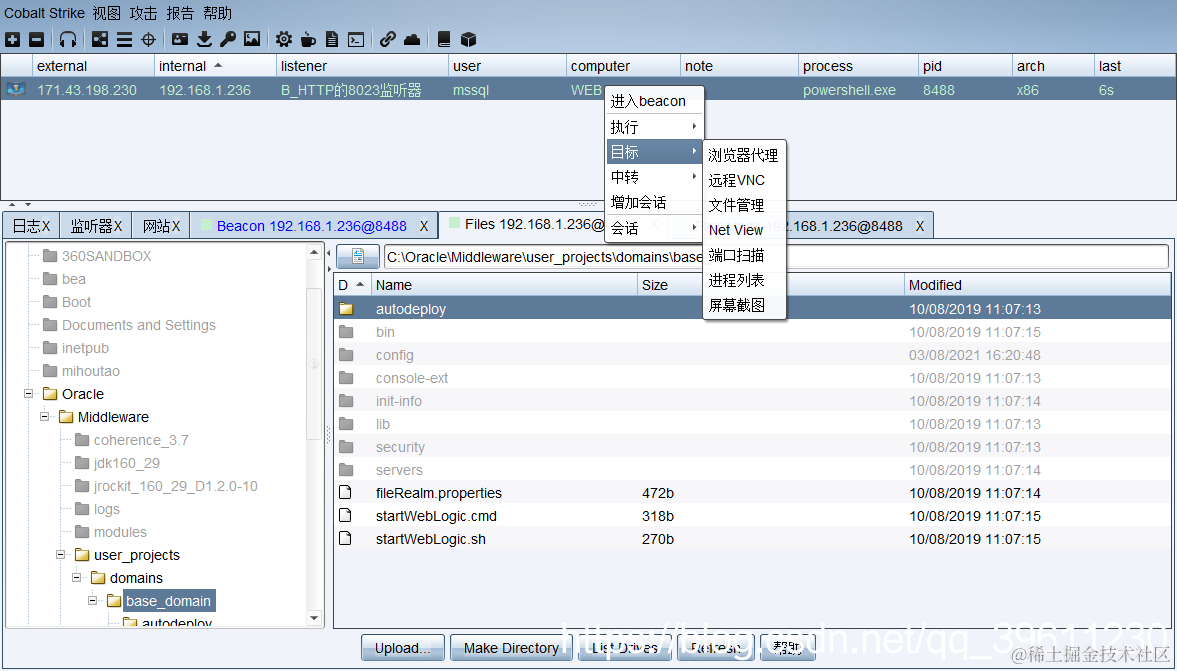Select 文件管理 in submenu
1177x671 pixels.
click(x=744, y=205)
